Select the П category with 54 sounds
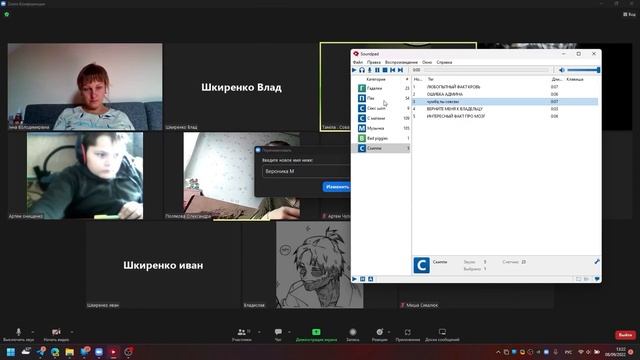 tap(381, 98)
